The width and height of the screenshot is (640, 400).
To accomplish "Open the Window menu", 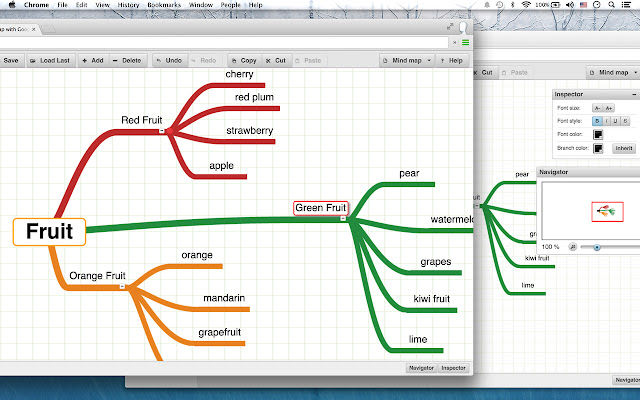I will [201, 5].
